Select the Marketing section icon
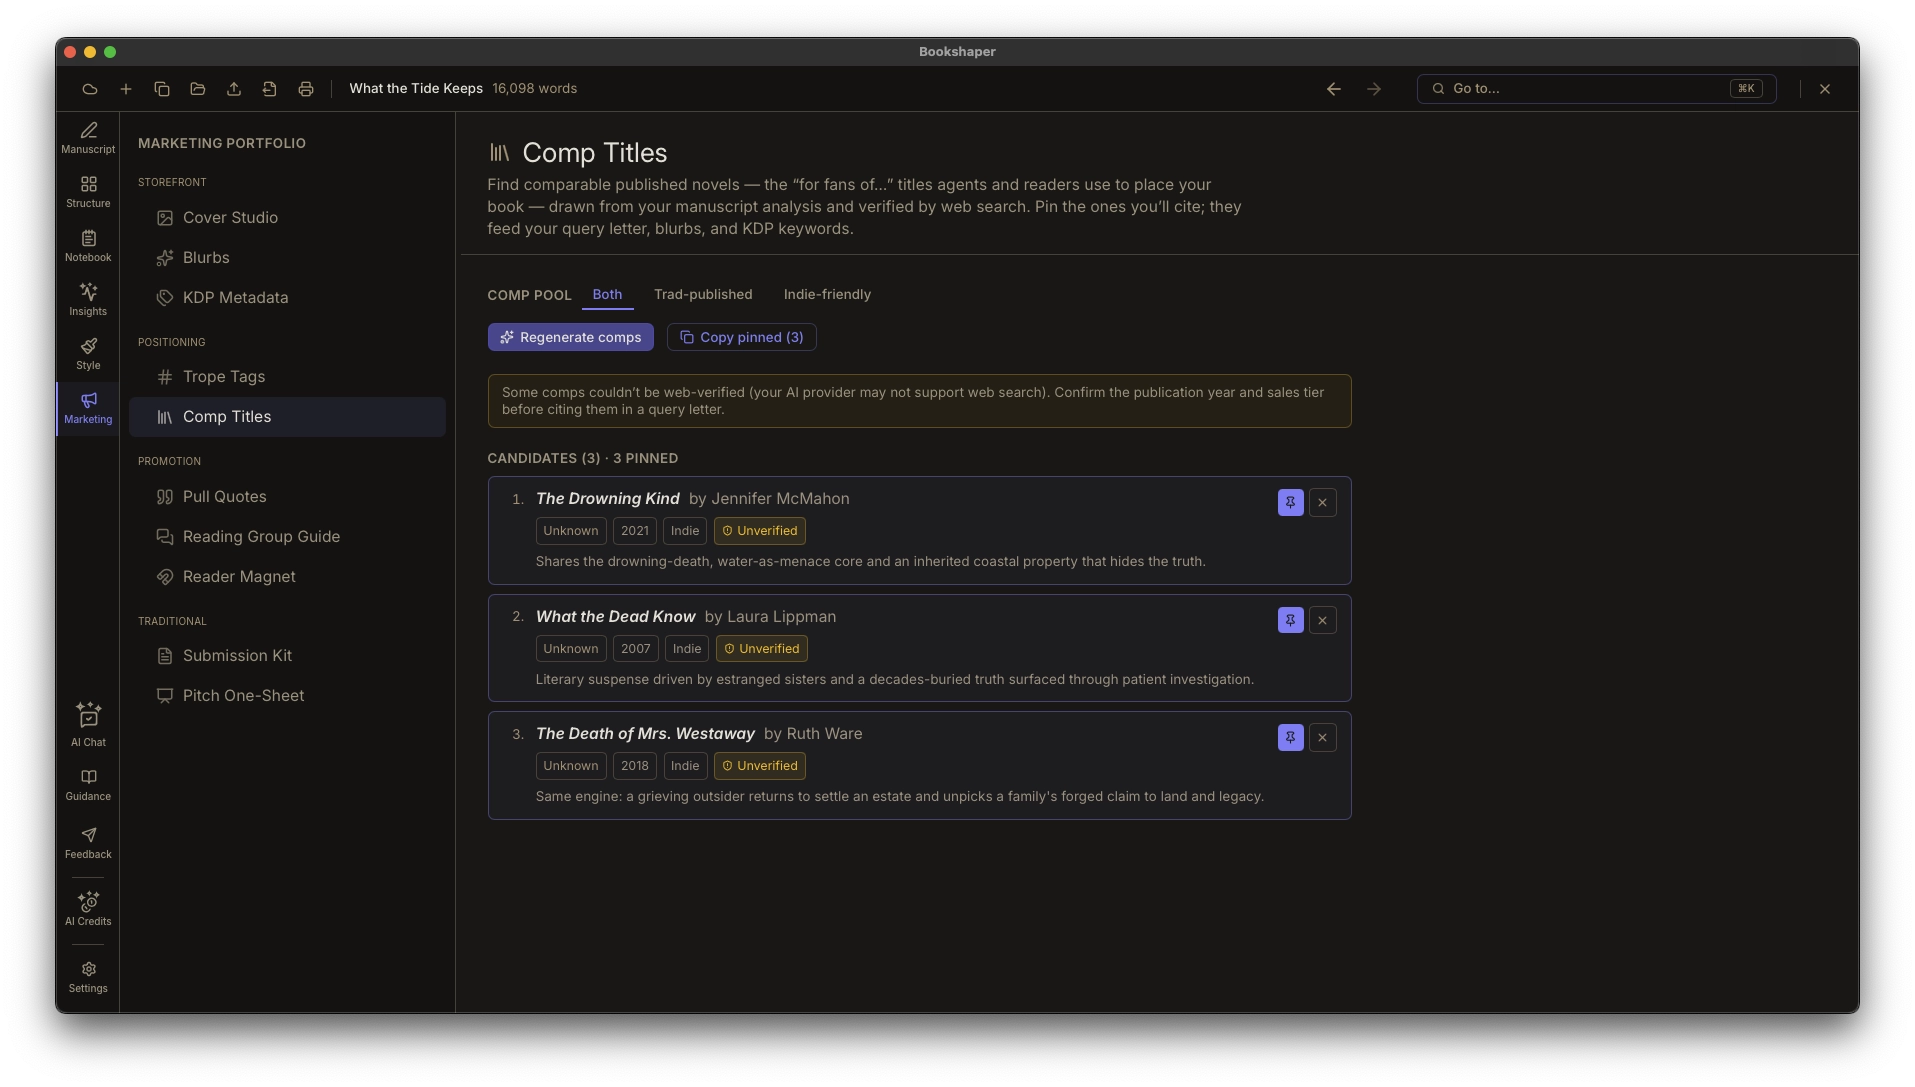Image resolution: width=1915 pixels, height=1087 pixels. pos(88,408)
